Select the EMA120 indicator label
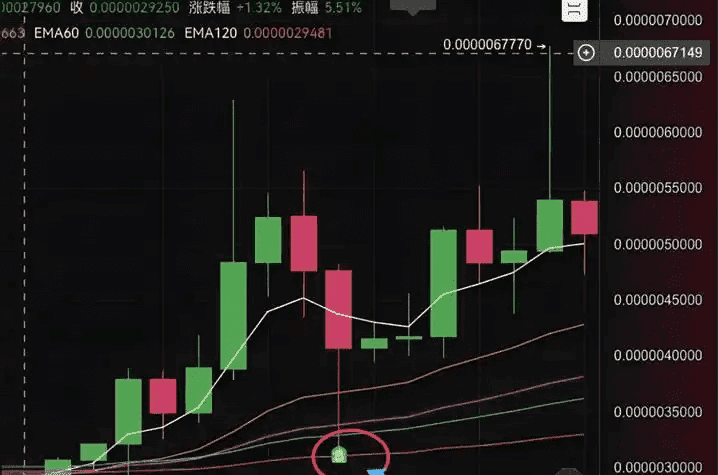Screen dimensions: 718x475 [211, 33]
